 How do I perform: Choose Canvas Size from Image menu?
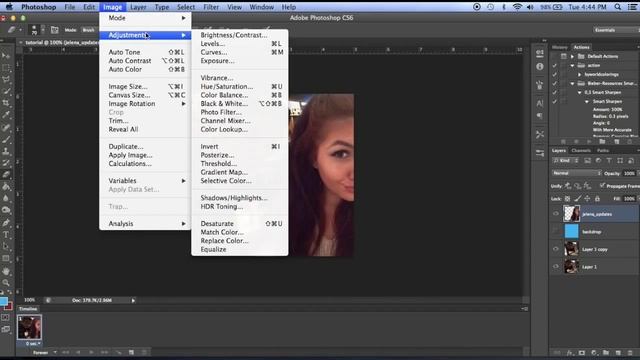tap(145, 95)
